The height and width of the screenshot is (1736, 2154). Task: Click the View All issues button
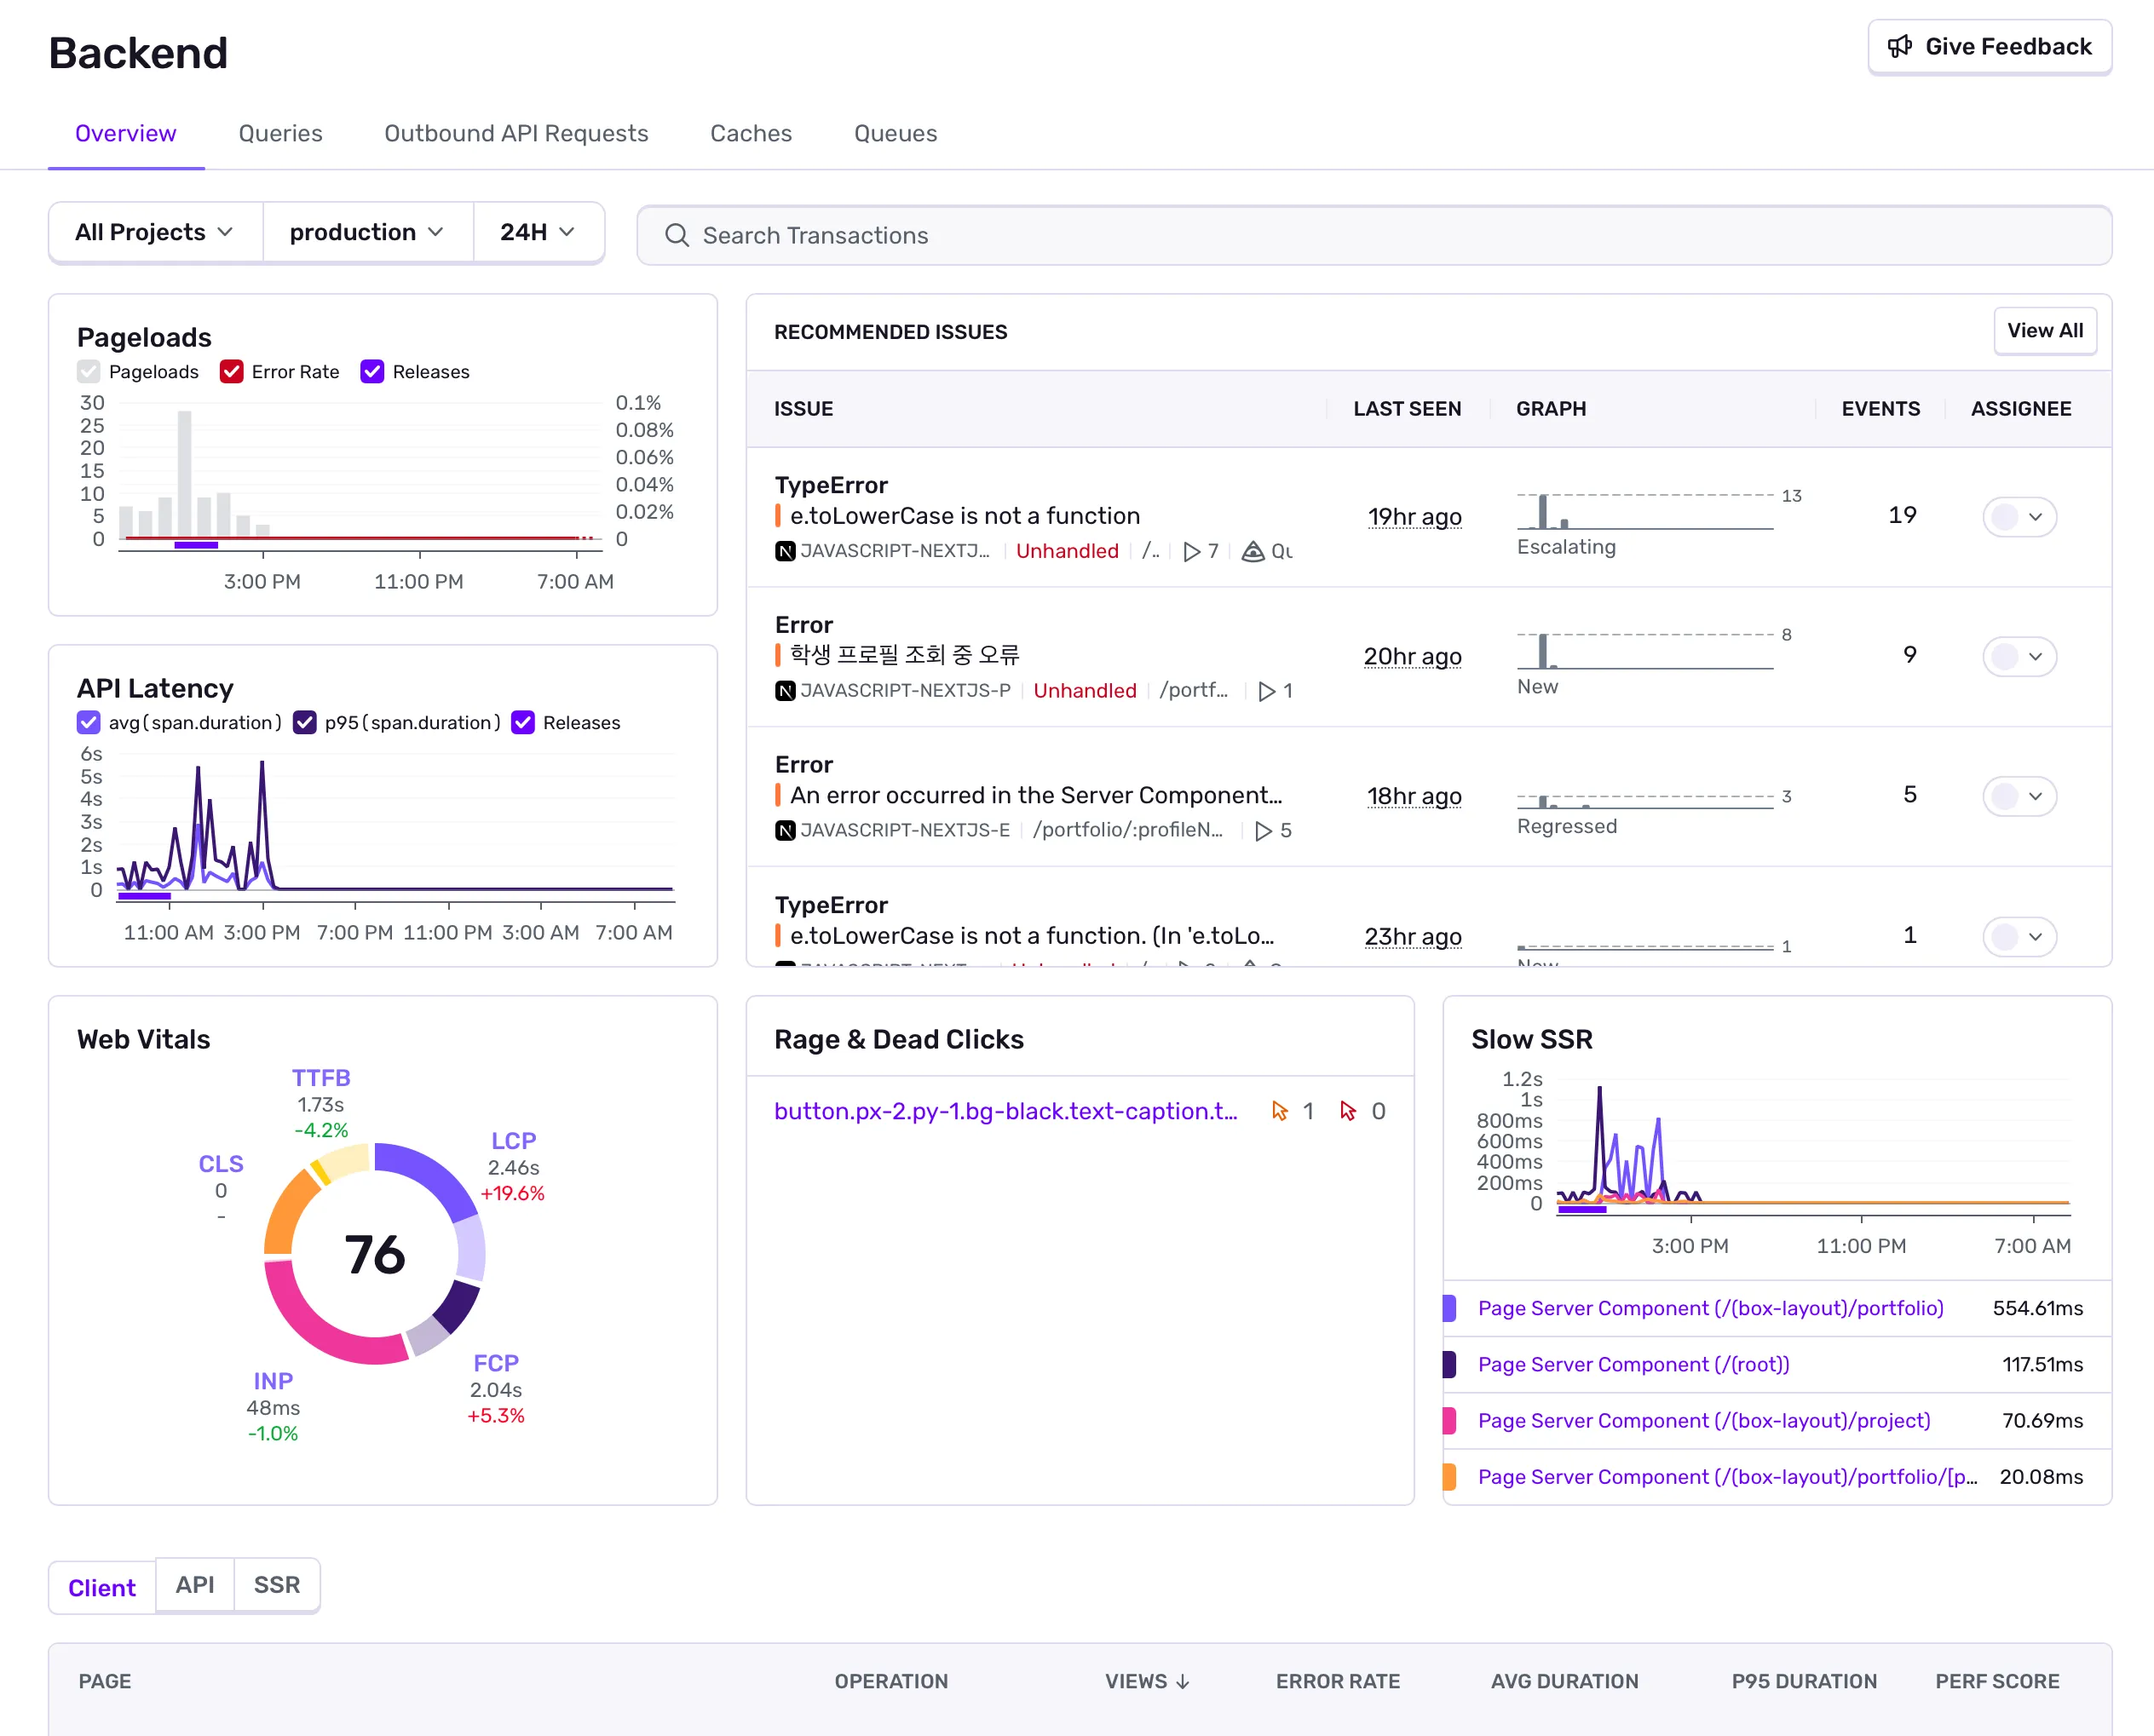coord(2044,331)
